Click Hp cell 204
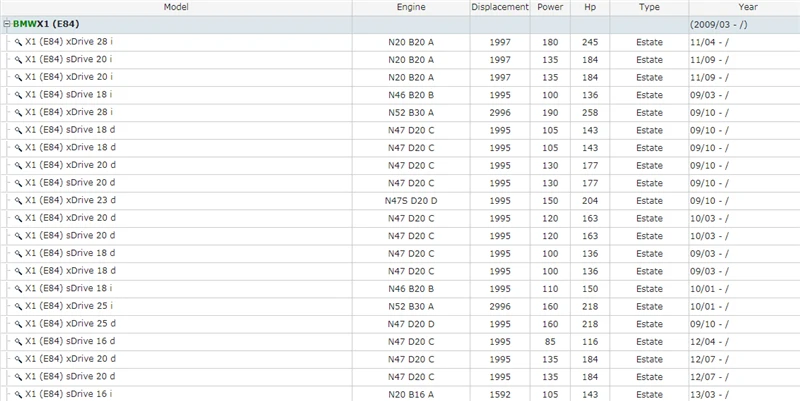The height and width of the screenshot is (401, 800). pyautogui.click(x=590, y=201)
